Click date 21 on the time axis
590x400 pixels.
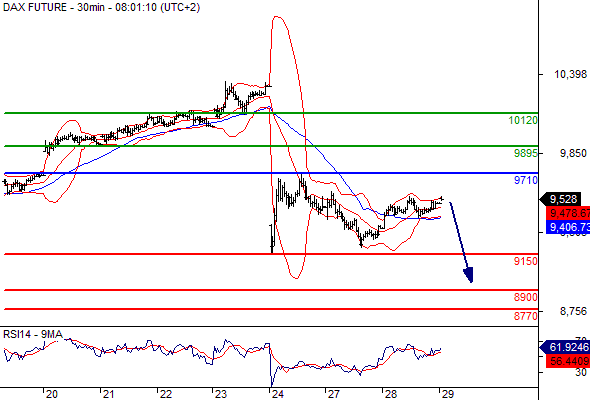pyautogui.click(x=108, y=394)
